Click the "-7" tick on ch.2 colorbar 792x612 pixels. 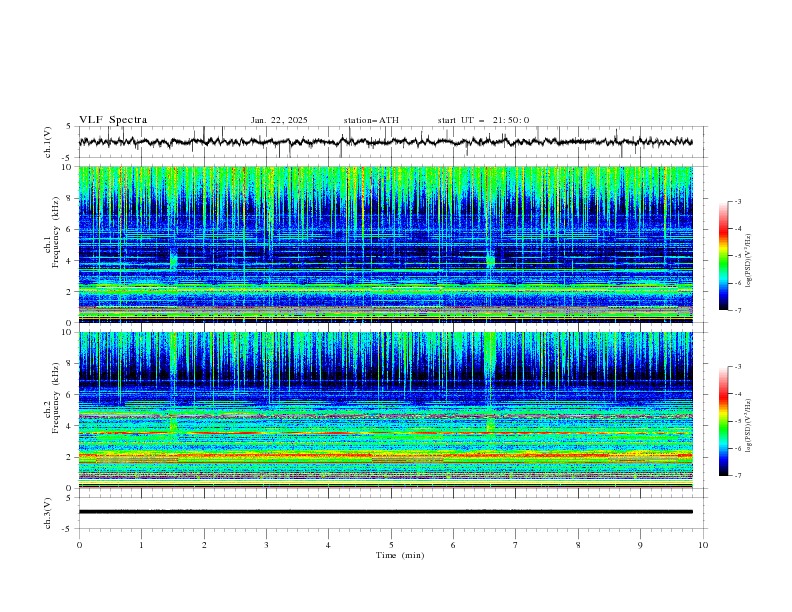click(737, 476)
